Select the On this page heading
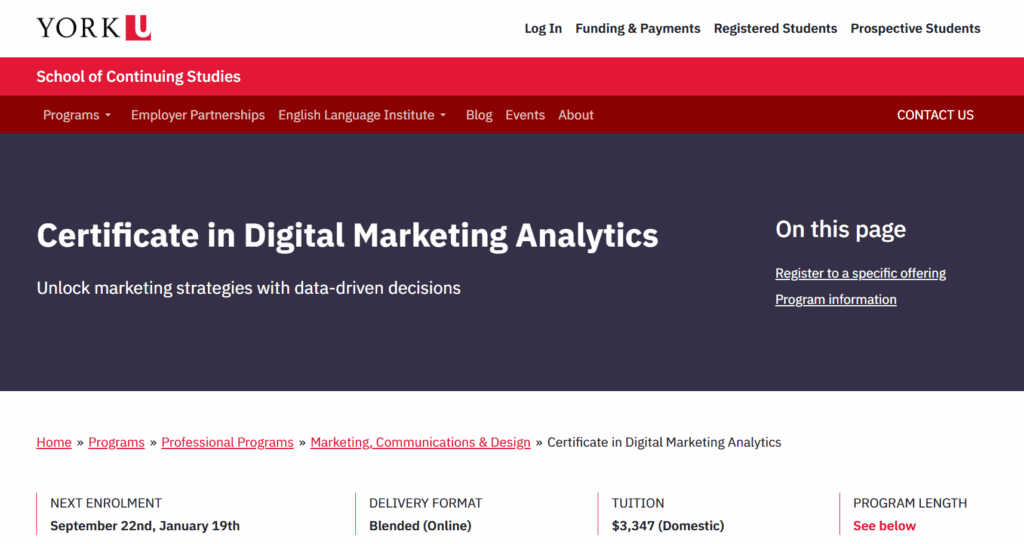The height and width of the screenshot is (544, 1024). pyautogui.click(x=840, y=229)
